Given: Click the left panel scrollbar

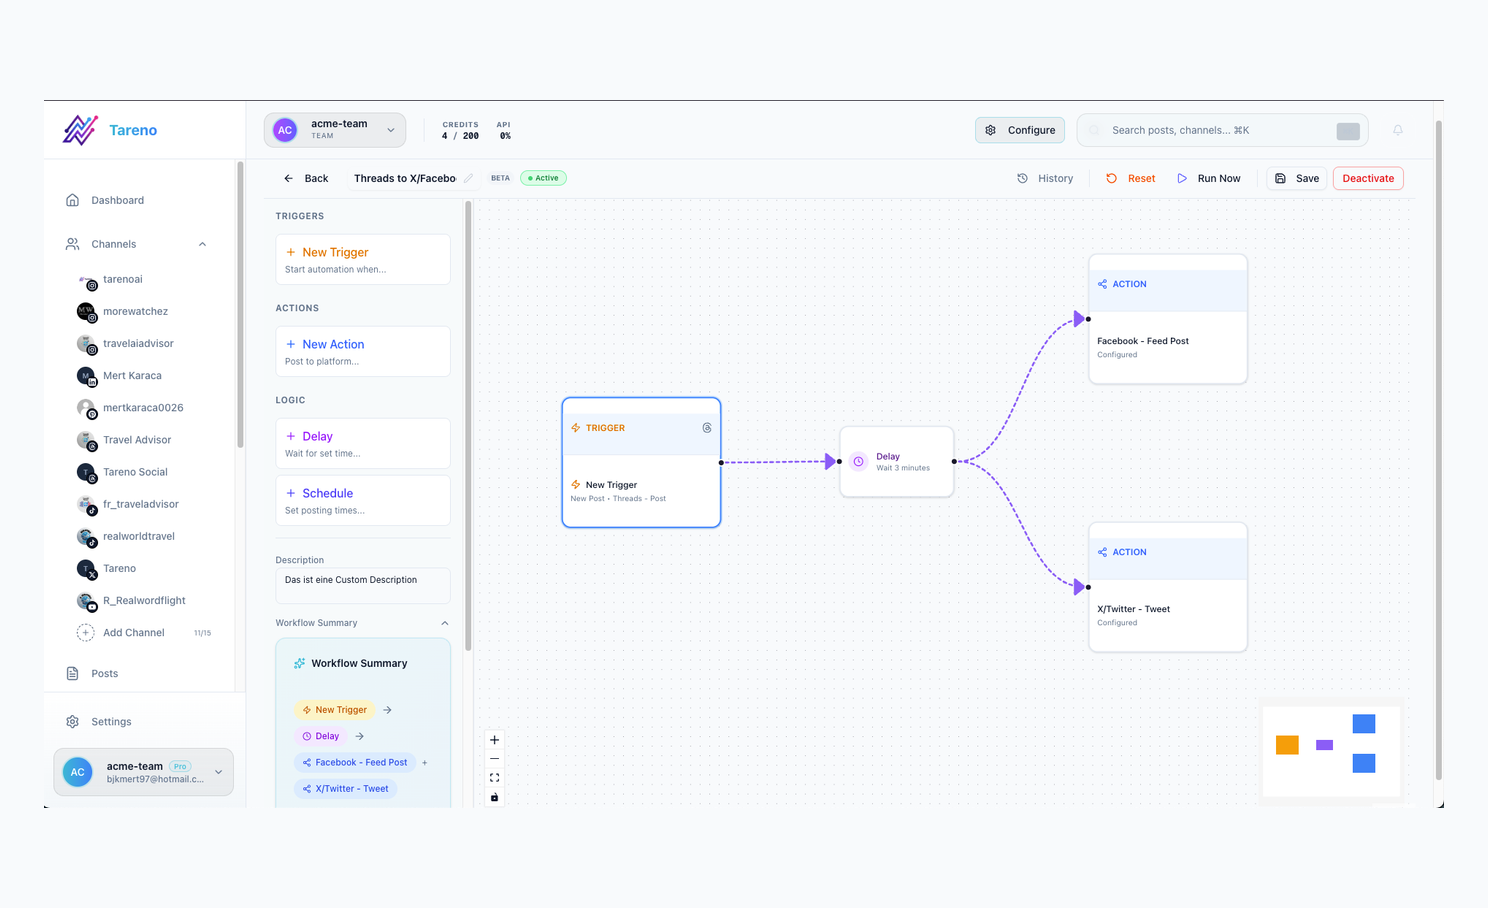Looking at the screenshot, I should tap(468, 425).
